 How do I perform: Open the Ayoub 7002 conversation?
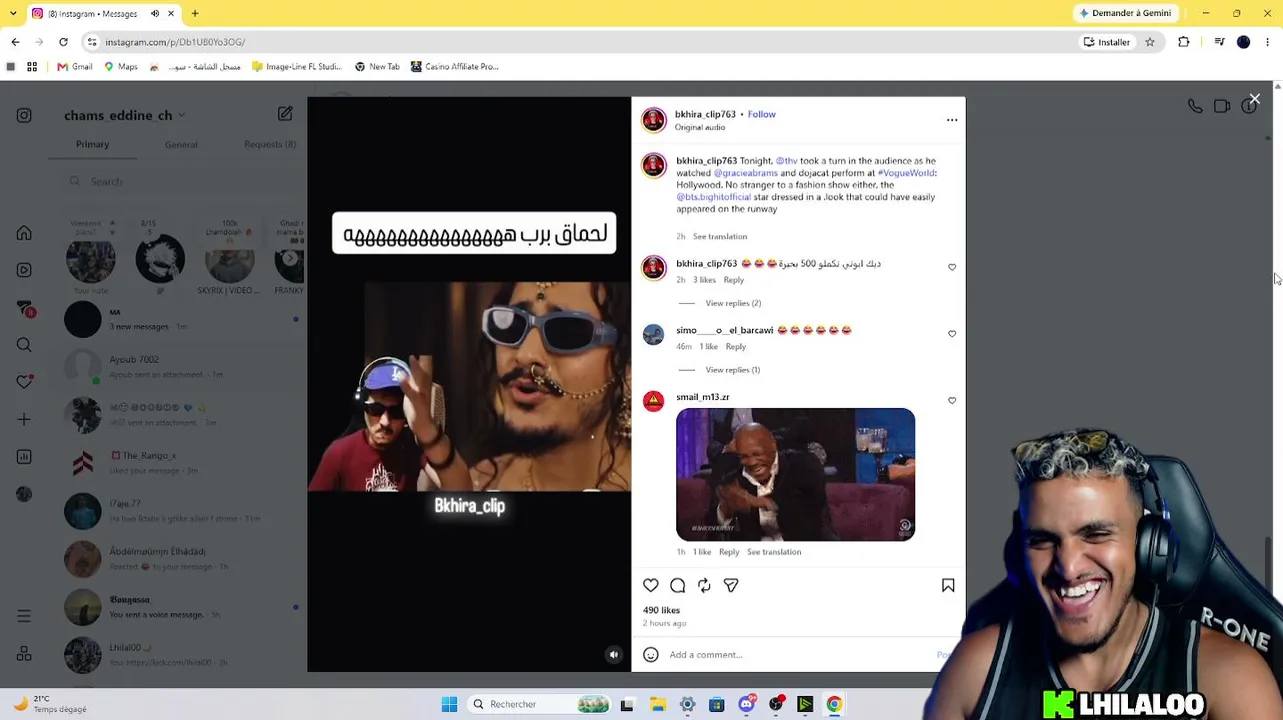[x=181, y=367]
